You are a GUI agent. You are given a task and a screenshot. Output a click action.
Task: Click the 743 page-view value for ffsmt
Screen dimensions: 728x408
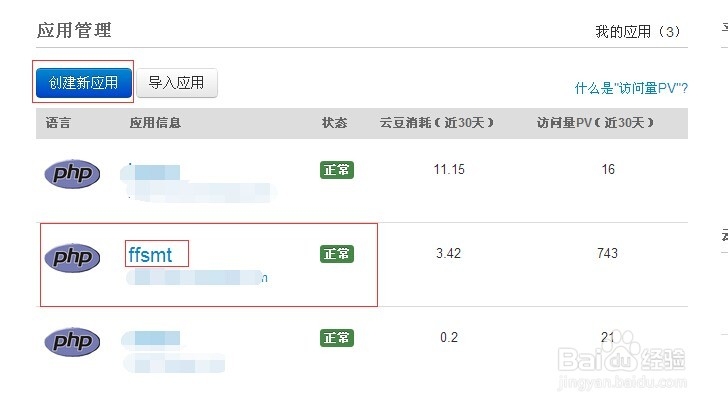(607, 254)
